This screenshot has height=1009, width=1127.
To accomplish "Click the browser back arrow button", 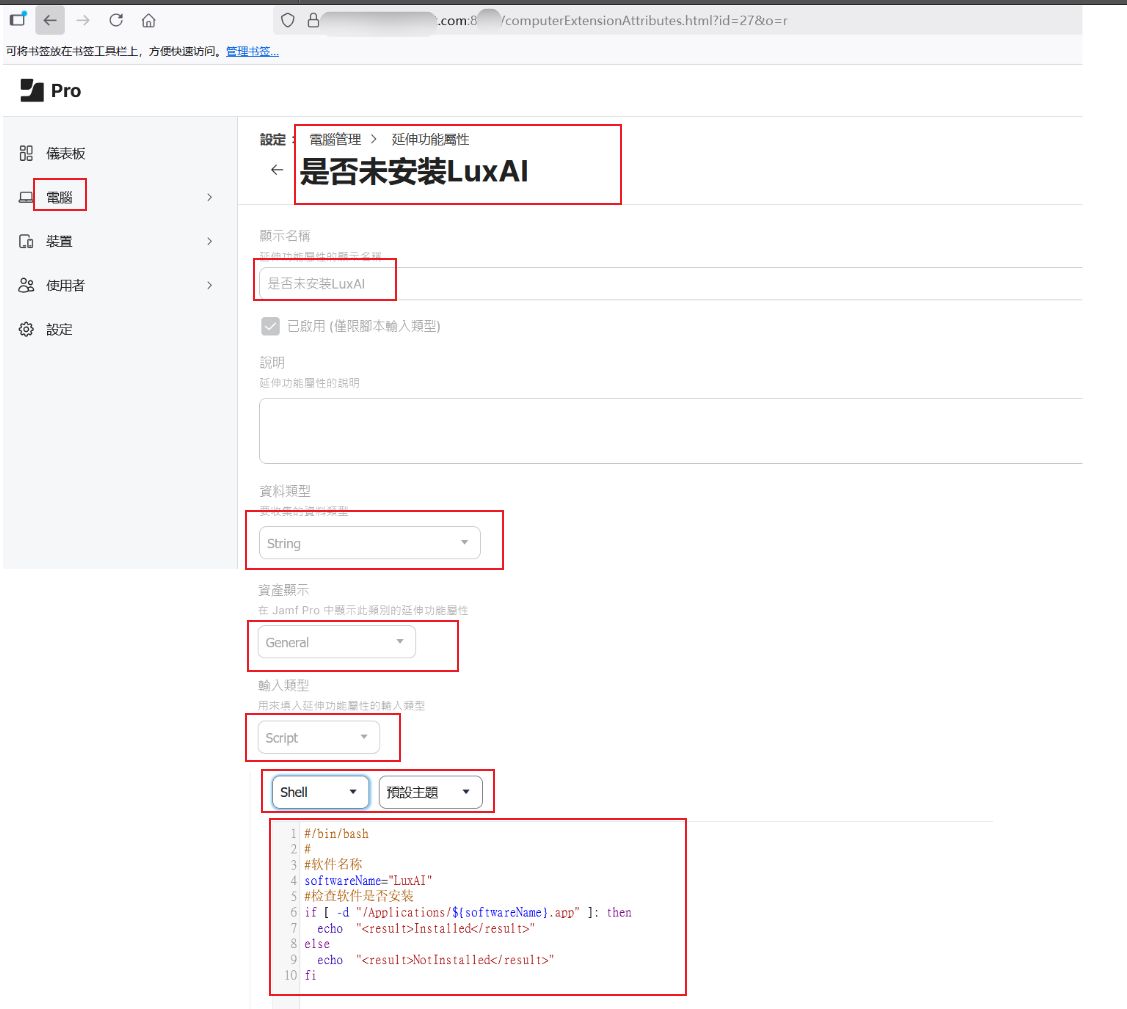I will tap(50, 20).
